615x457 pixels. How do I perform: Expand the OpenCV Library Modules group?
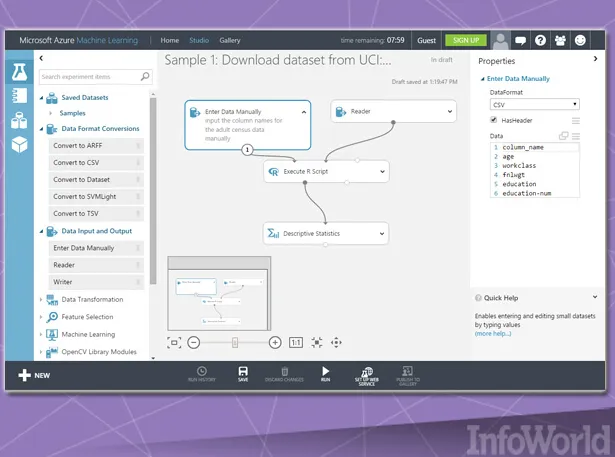point(41,352)
